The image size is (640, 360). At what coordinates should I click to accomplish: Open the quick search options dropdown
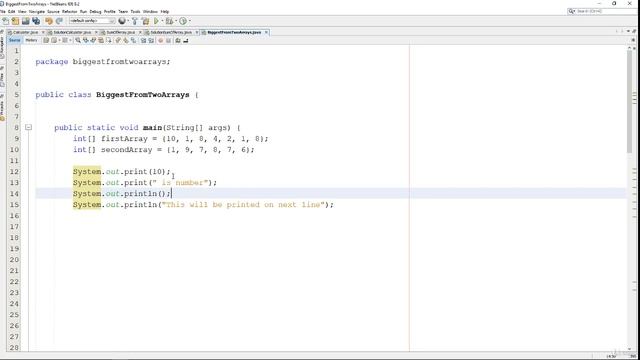pyautogui.click(x=571, y=11)
